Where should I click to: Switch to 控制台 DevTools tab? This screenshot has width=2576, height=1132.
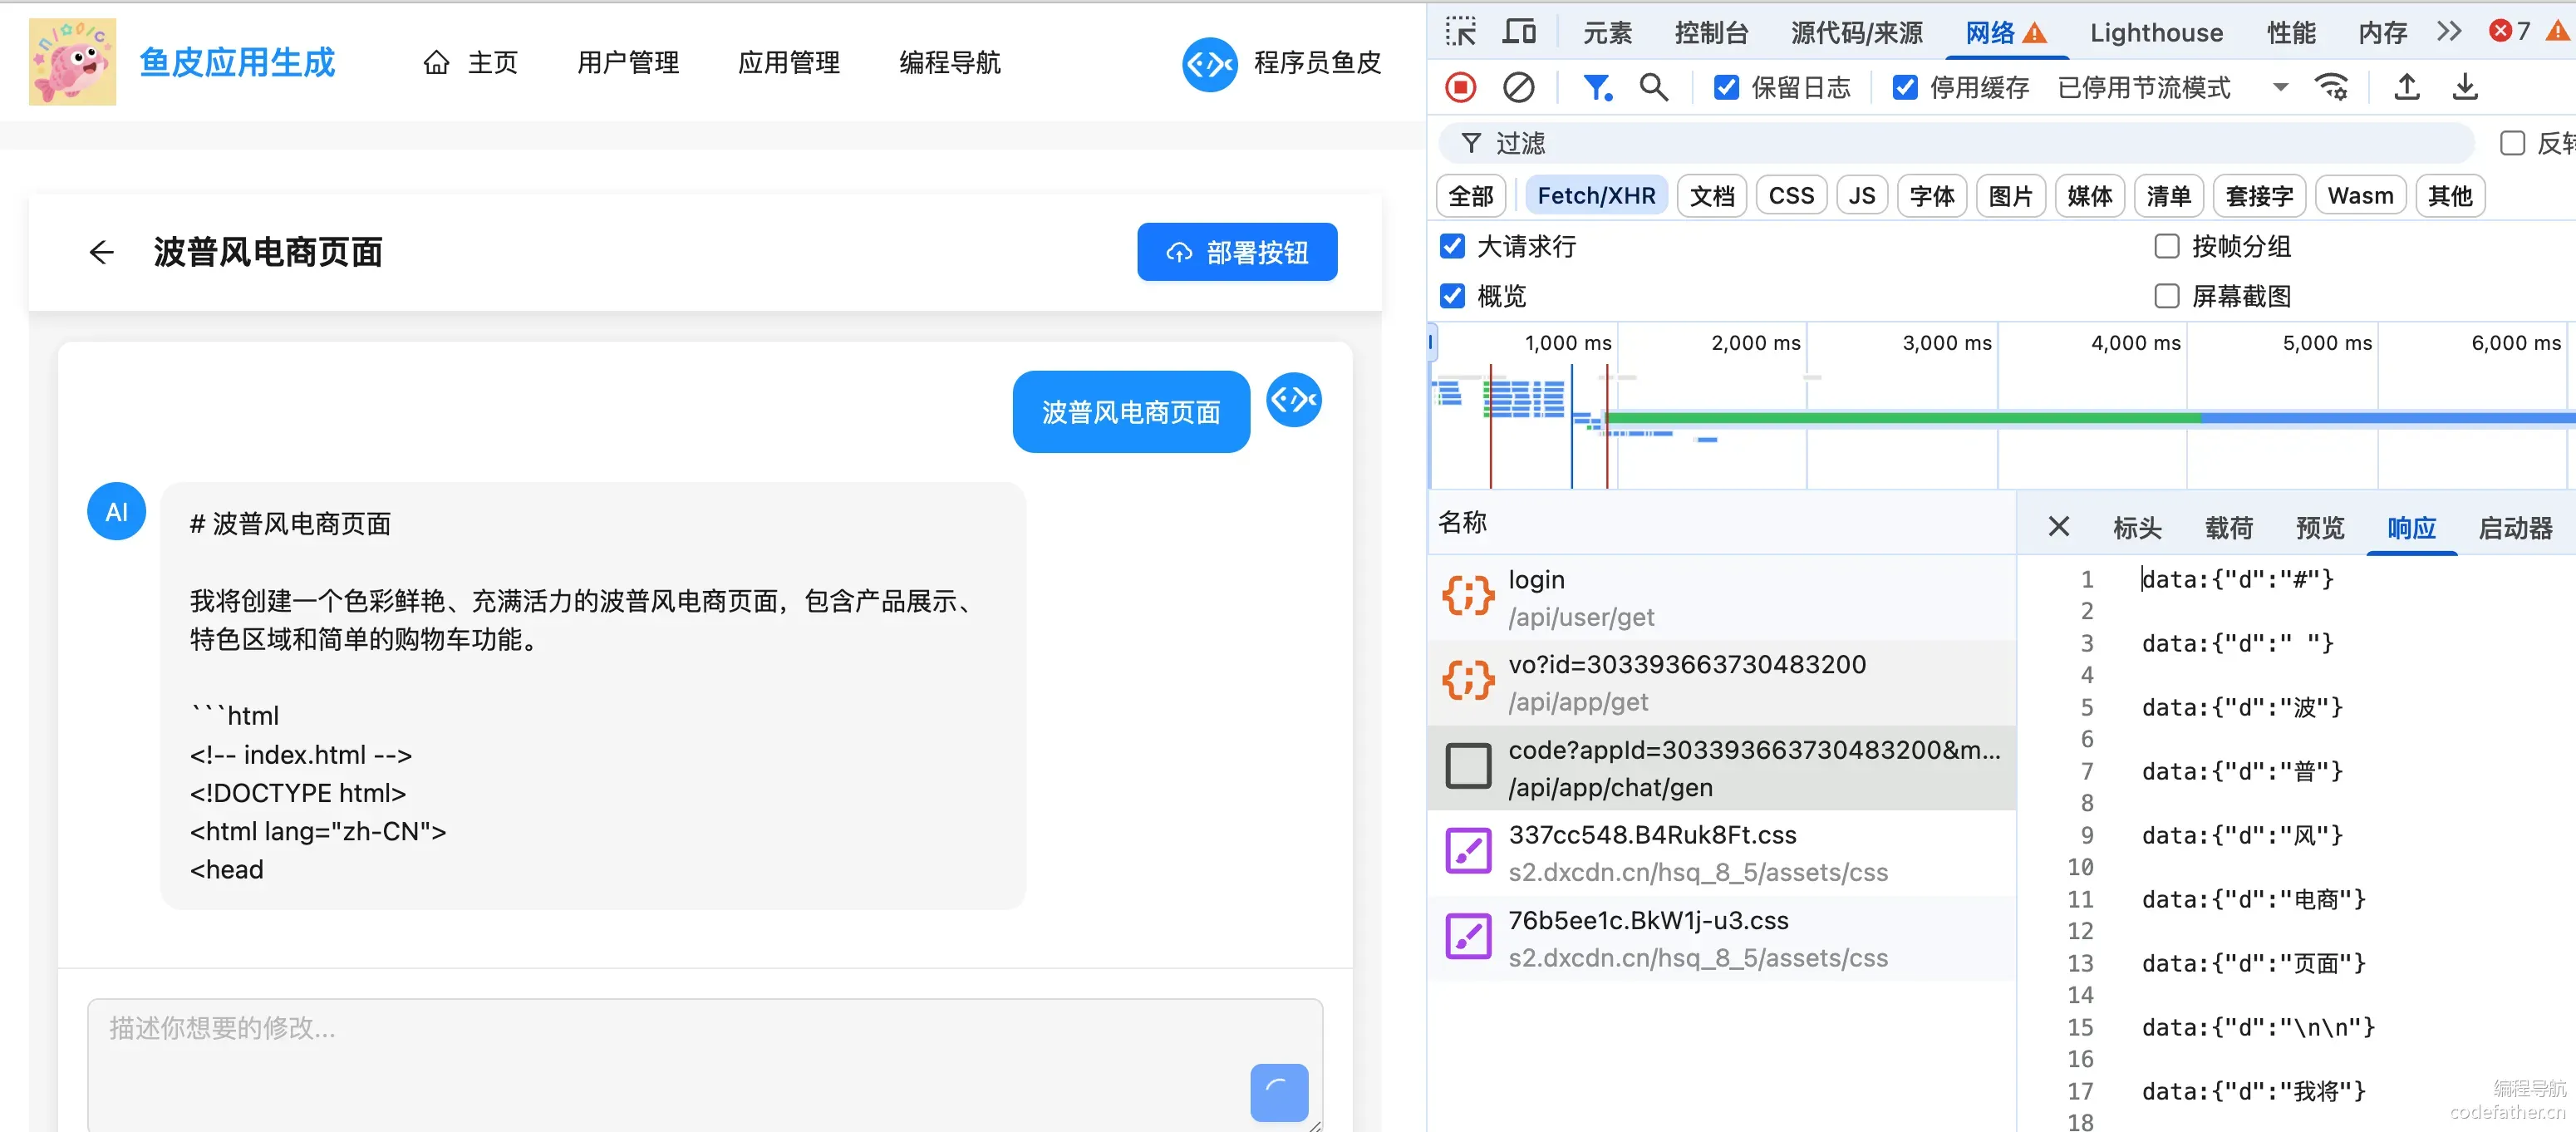click(x=1711, y=33)
